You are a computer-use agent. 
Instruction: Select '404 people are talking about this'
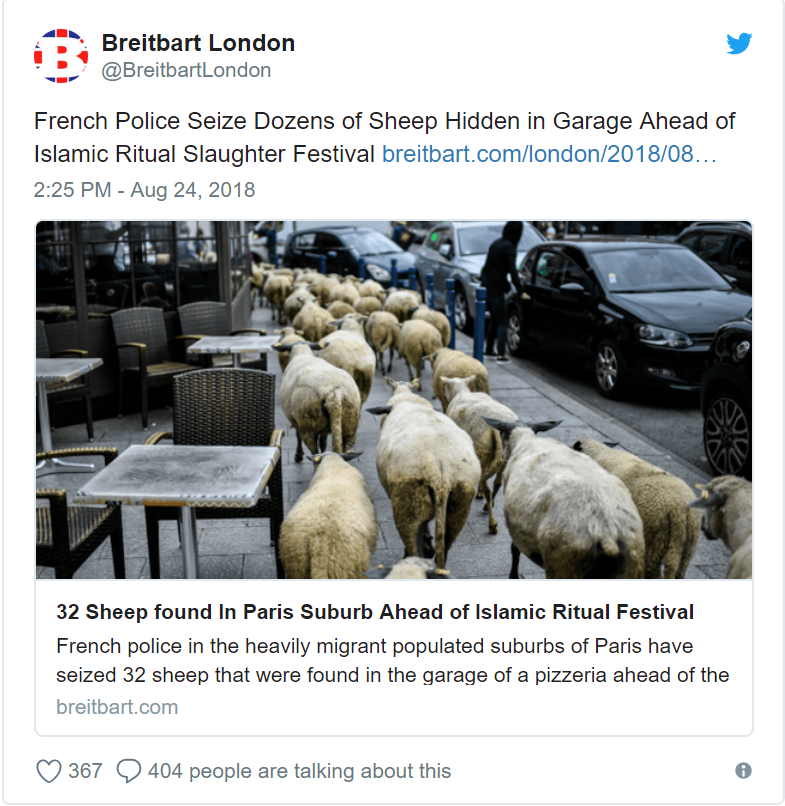point(299,771)
